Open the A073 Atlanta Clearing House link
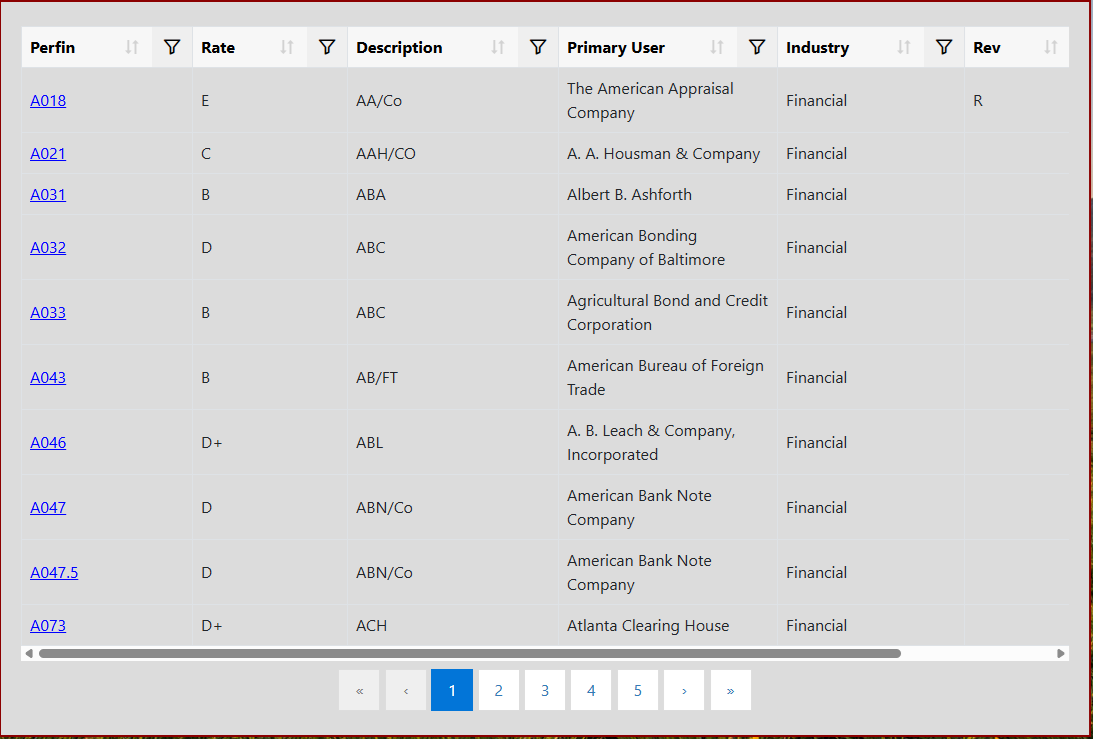Viewport: 1093px width, 739px height. pos(48,625)
